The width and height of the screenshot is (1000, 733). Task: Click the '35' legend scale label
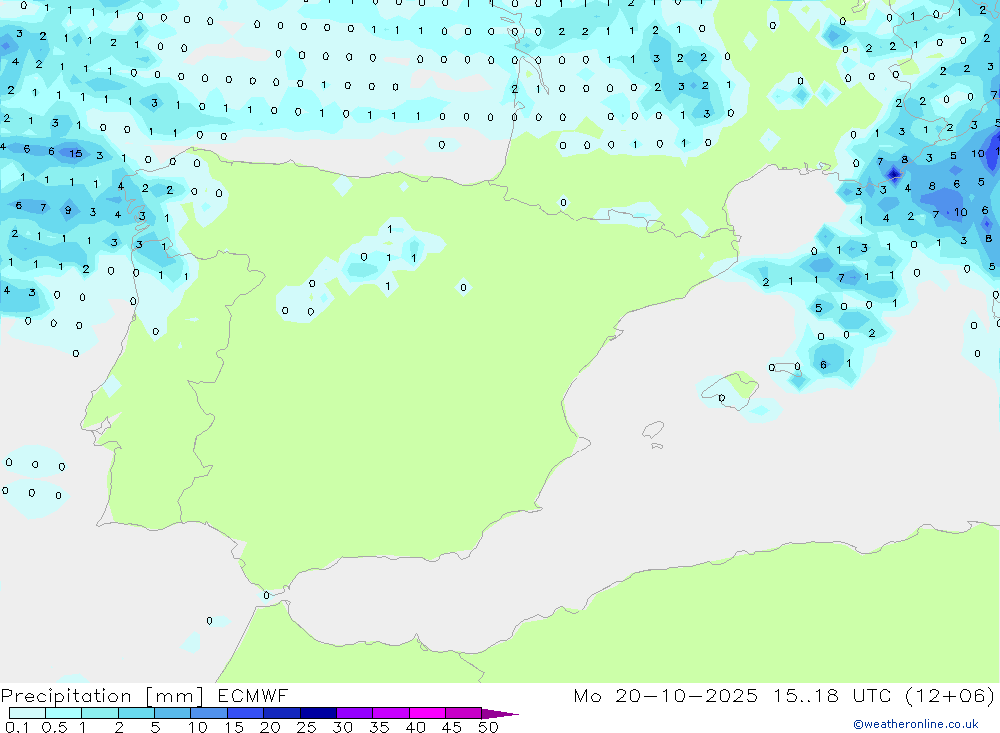[x=379, y=727]
